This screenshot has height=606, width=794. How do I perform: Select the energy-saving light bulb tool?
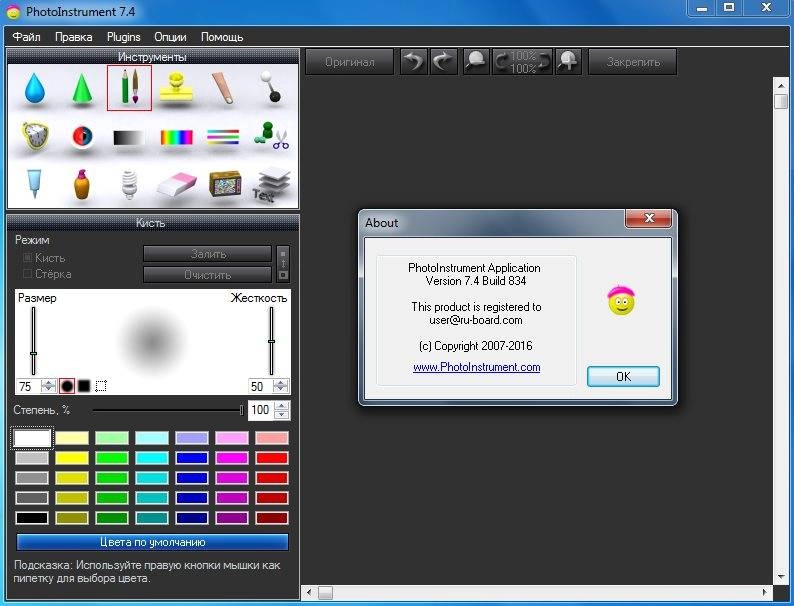[x=130, y=184]
